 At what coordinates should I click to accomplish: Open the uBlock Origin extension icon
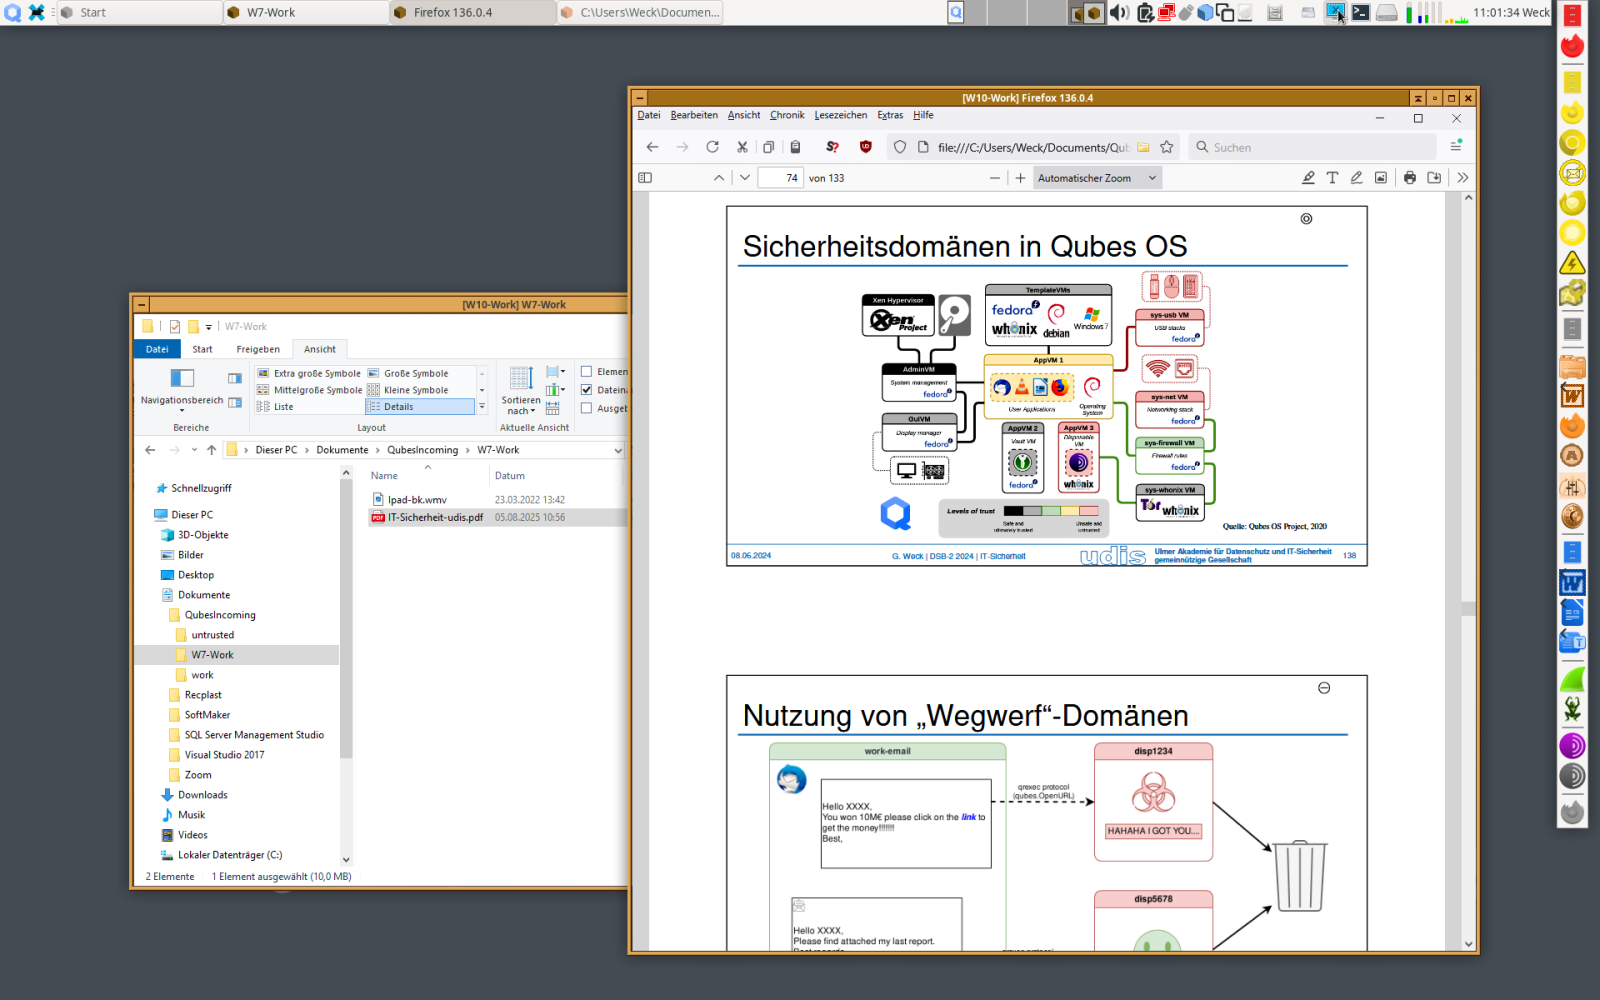click(866, 147)
